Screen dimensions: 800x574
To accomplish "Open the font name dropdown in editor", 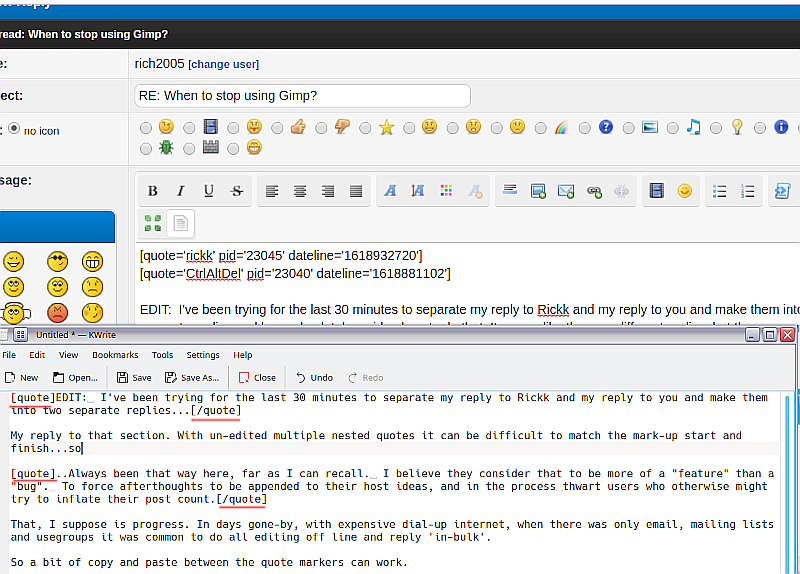I will tap(390, 191).
